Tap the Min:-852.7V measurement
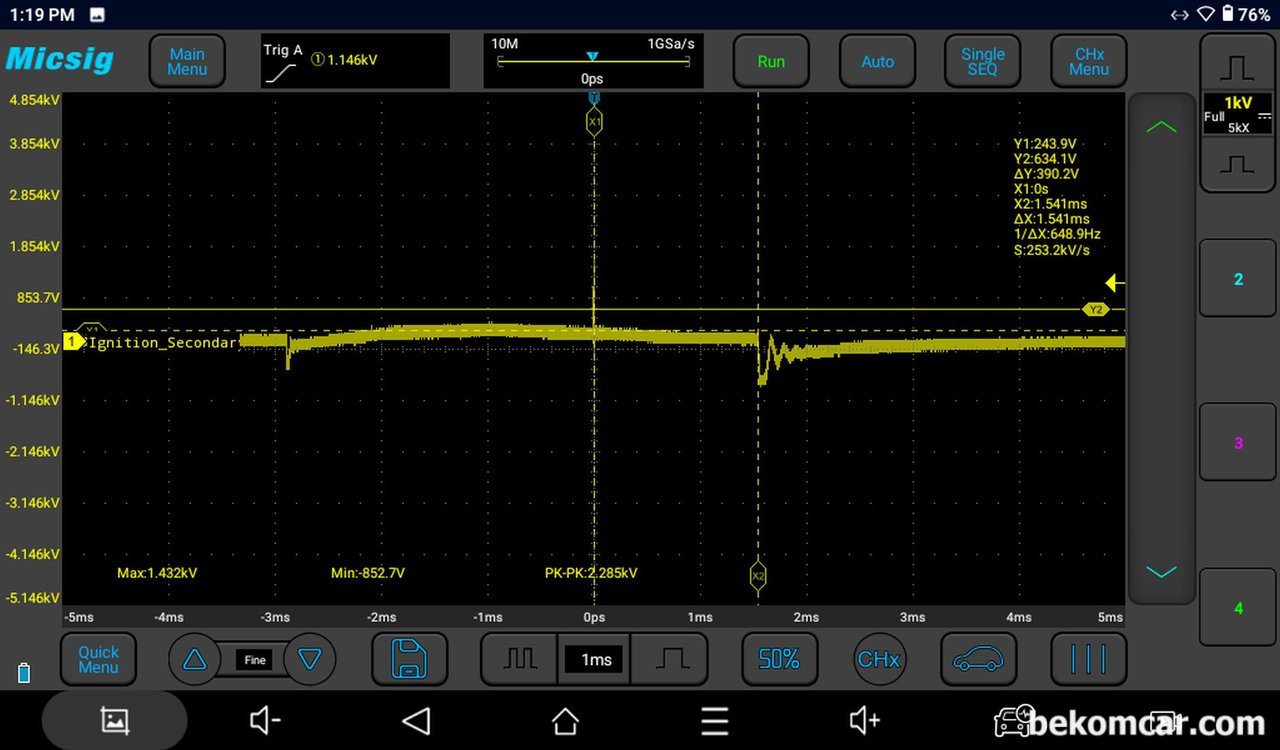This screenshot has width=1280, height=750. 368,574
